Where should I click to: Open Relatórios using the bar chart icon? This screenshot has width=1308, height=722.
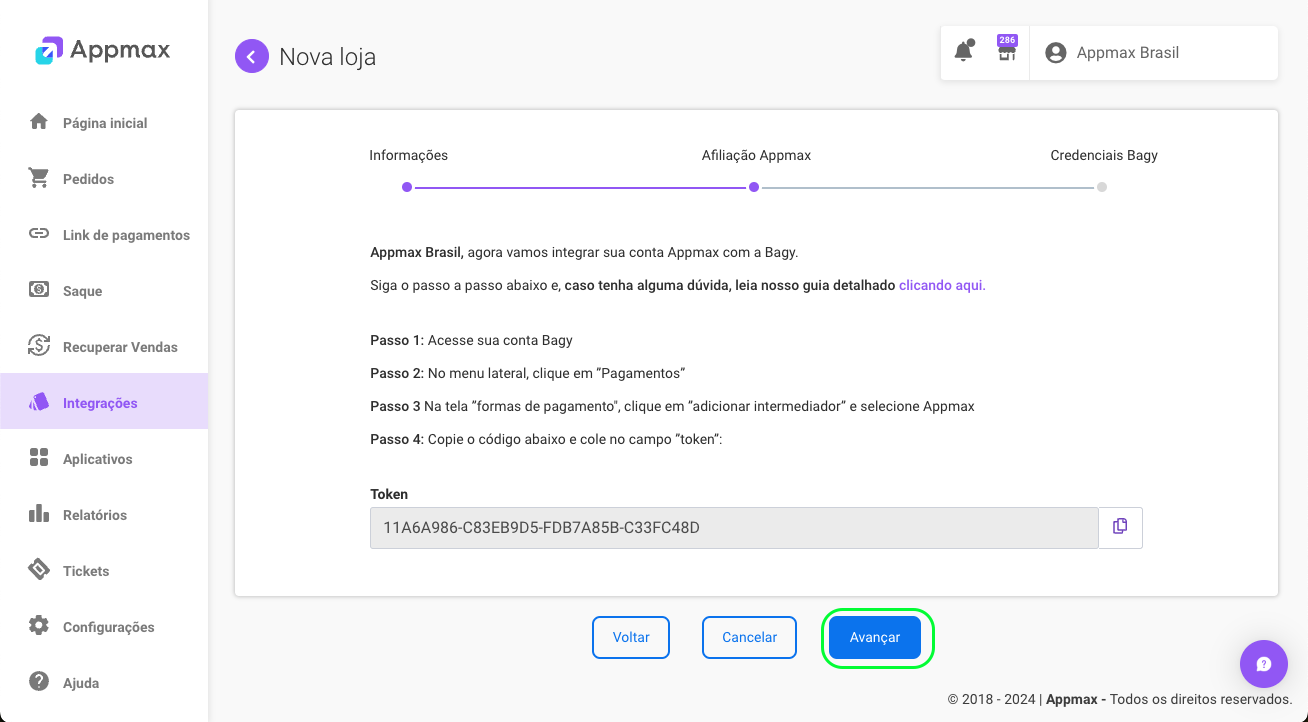pyautogui.click(x=39, y=514)
